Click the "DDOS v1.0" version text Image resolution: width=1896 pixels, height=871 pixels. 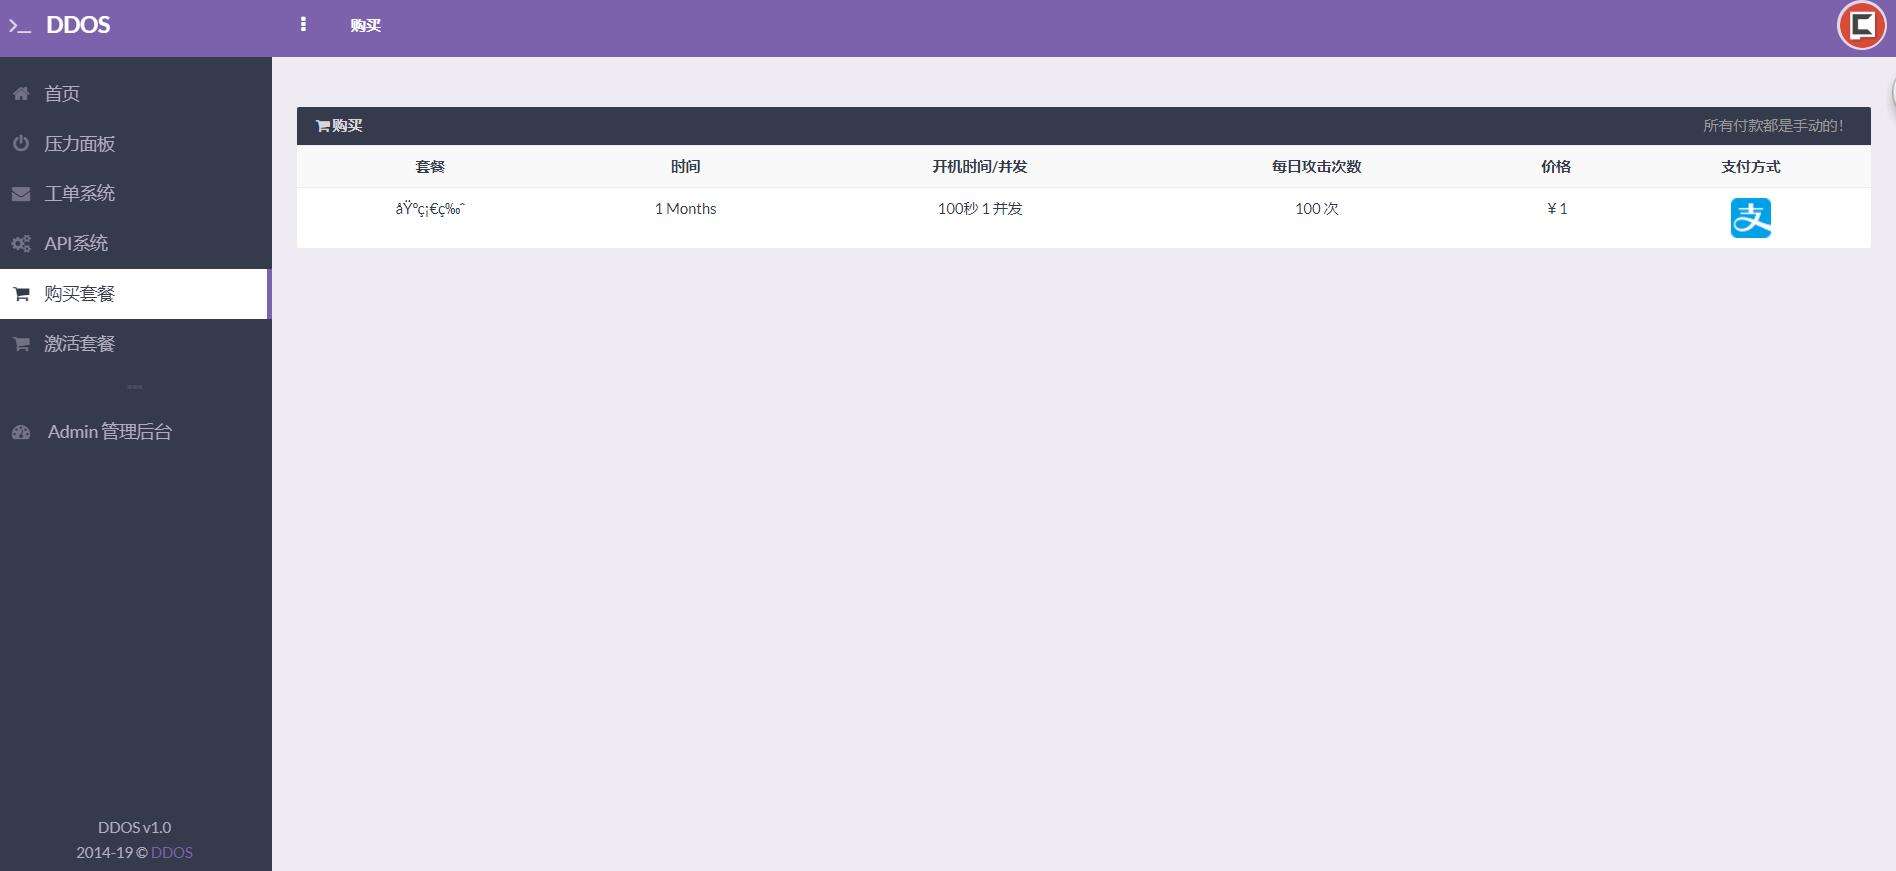[x=134, y=827]
